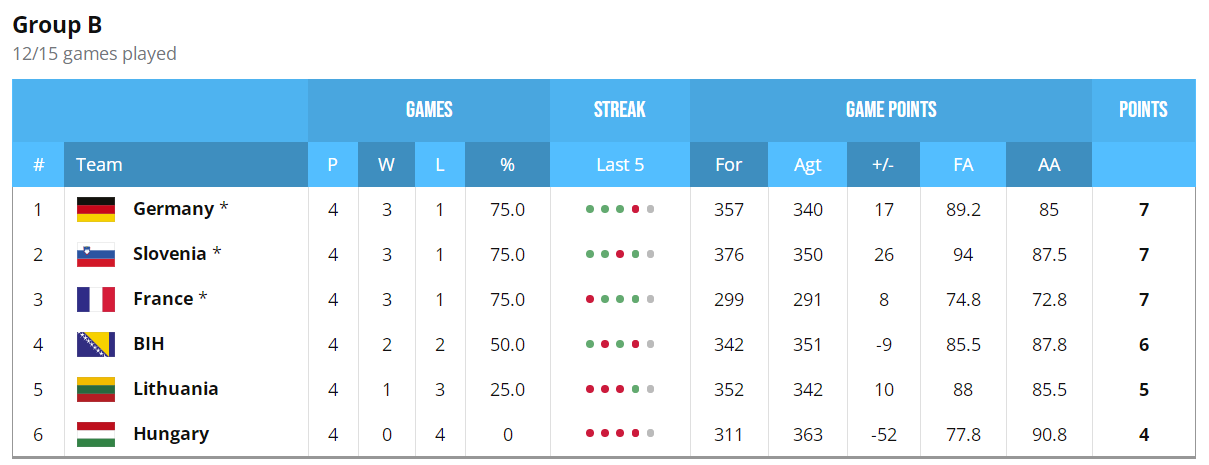
Task: Click the POINTS column header
Action: point(1143,110)
